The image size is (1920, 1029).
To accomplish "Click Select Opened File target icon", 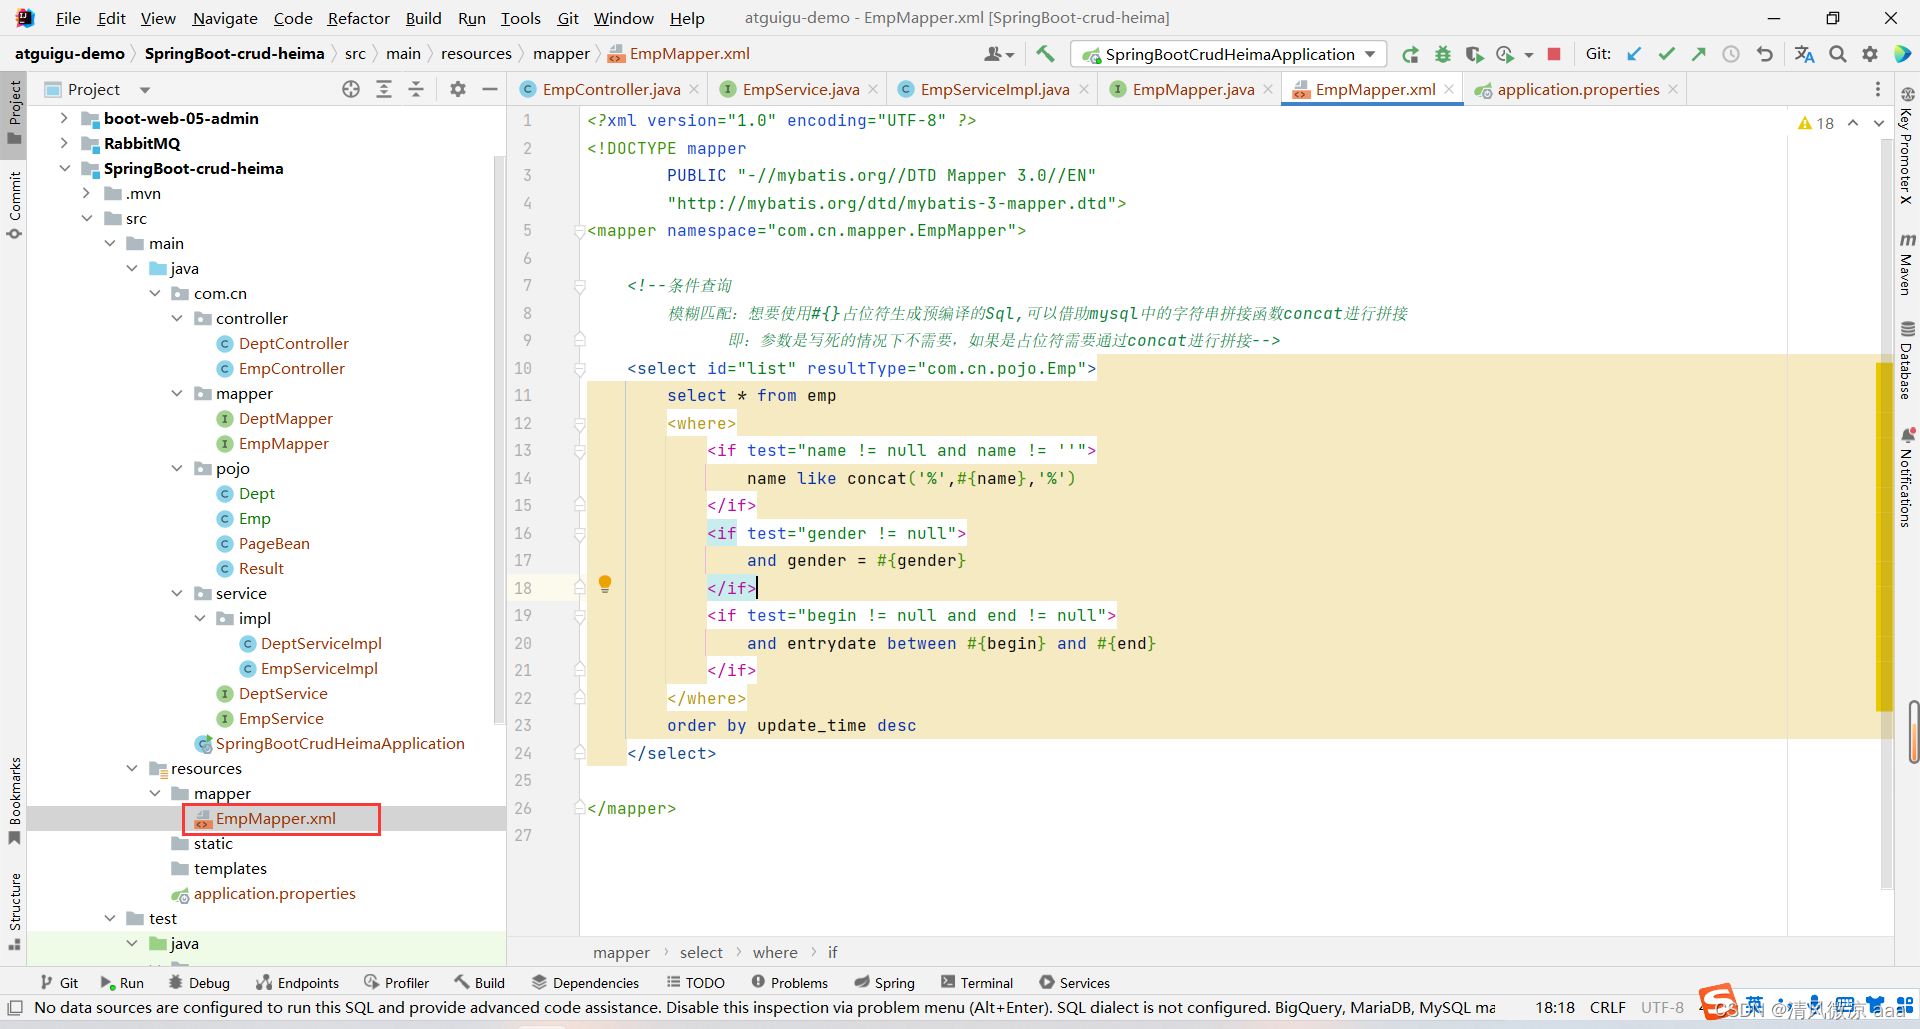I will [351, 89].
